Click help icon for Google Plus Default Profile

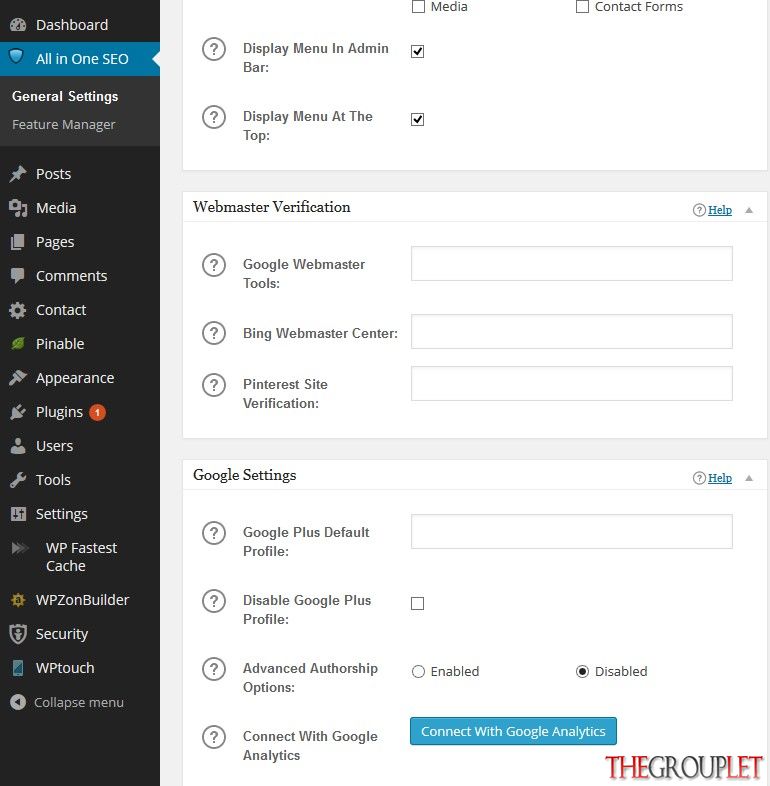click(214, 533)
